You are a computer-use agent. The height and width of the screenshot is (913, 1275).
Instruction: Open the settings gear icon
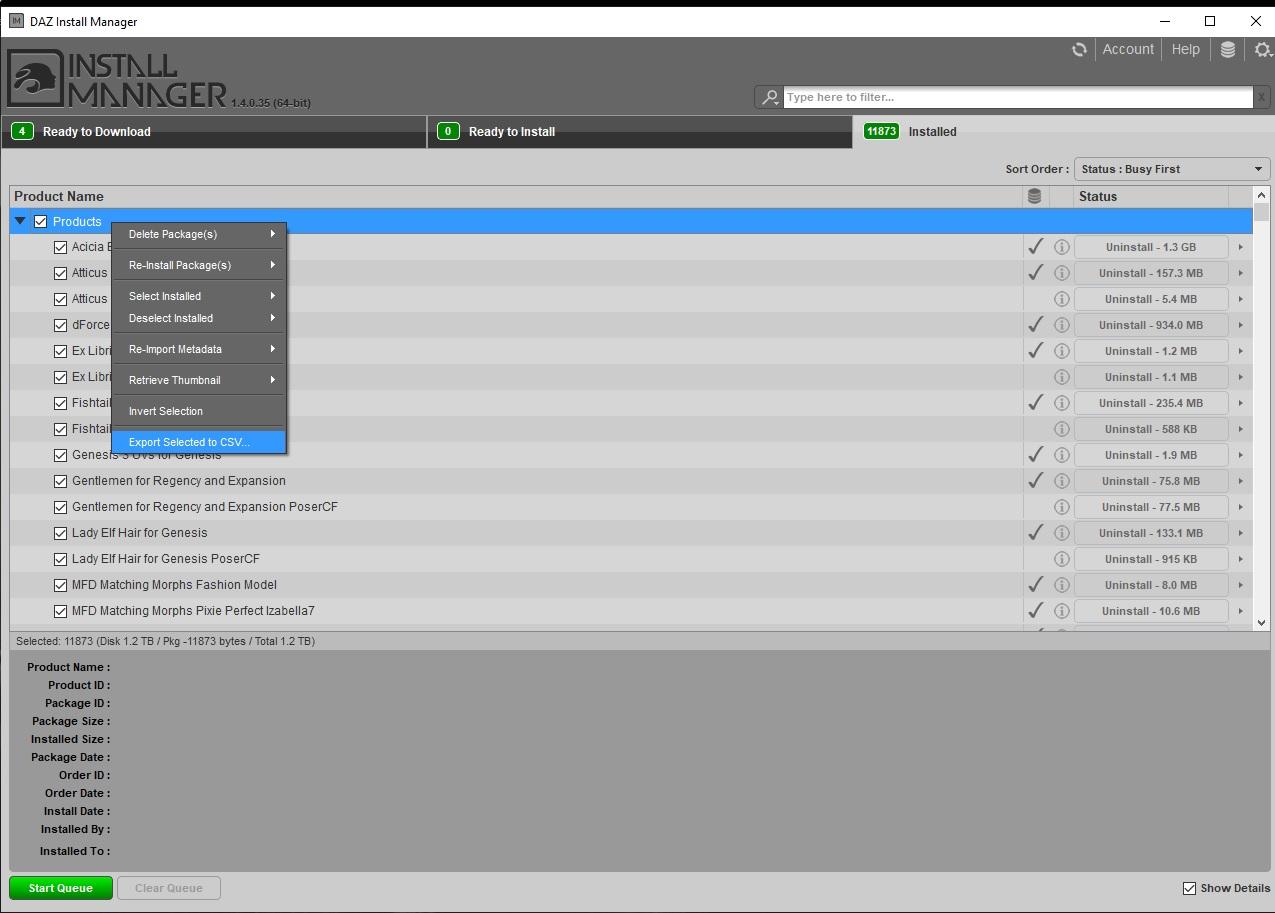(x=1263, y=49)
